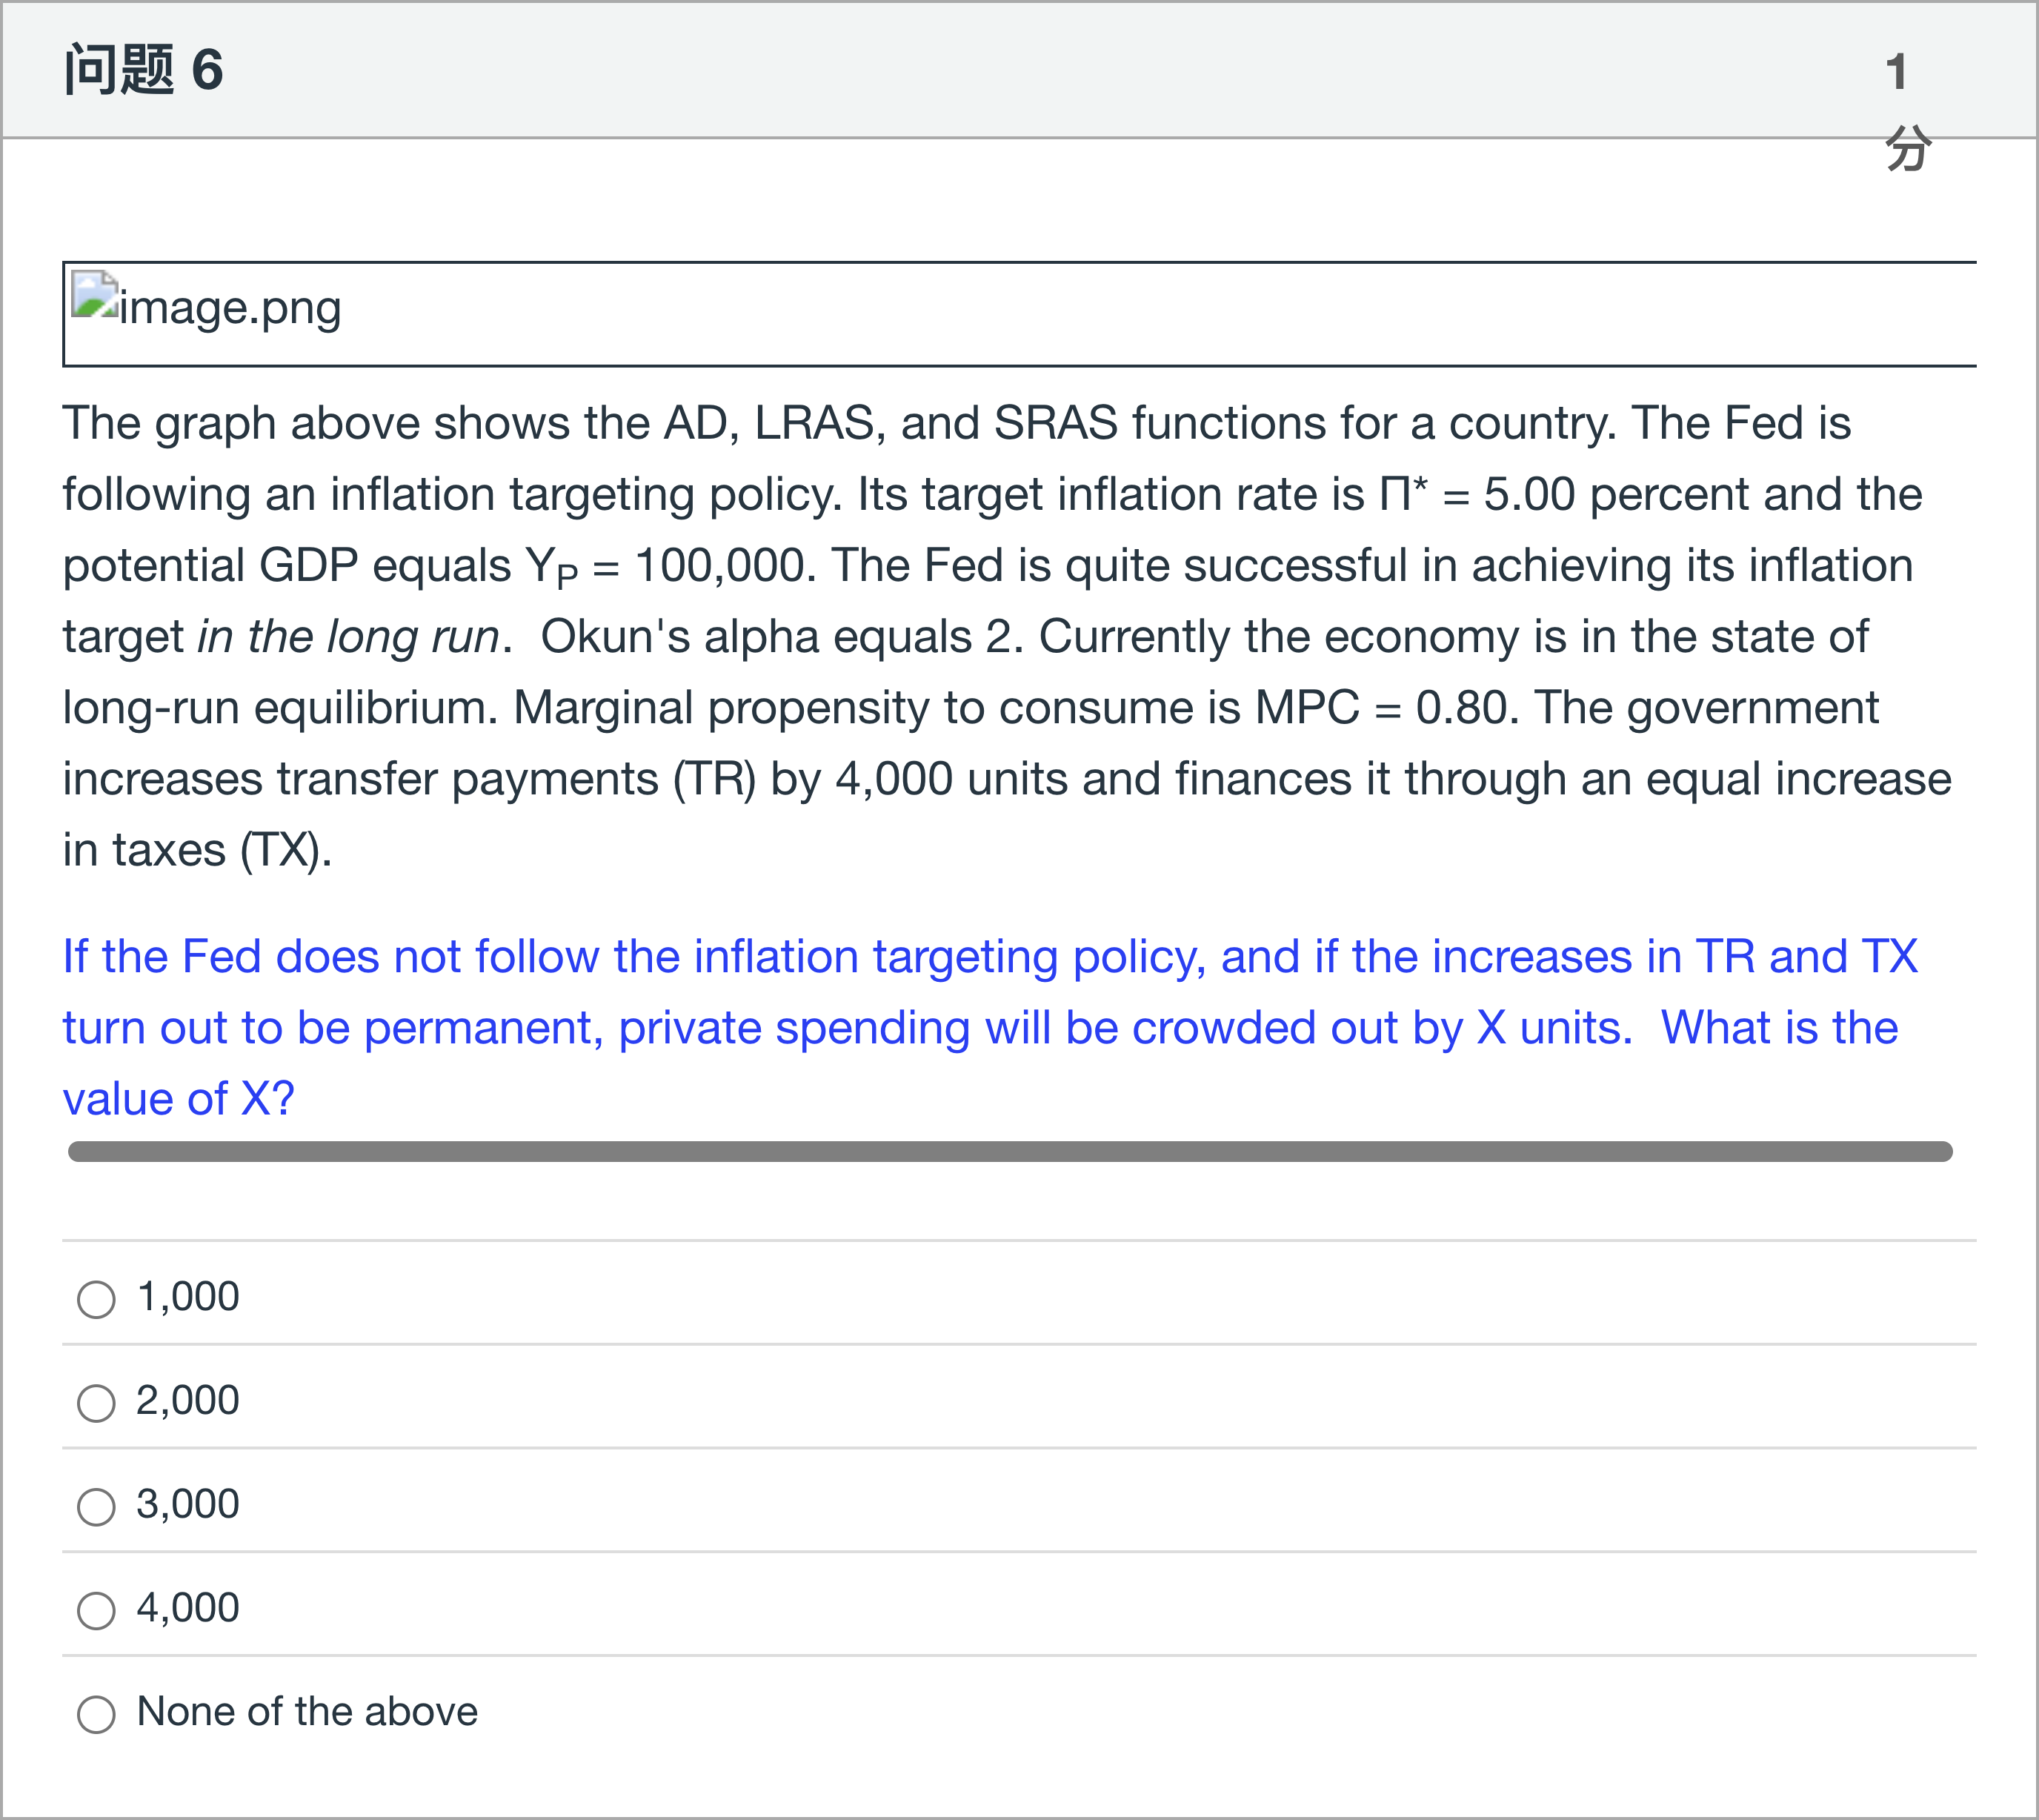This screenshot has width=2039, height=1820.
Task: Click the 'Okun's alpha equals 2' text
Action: point(780,637)
